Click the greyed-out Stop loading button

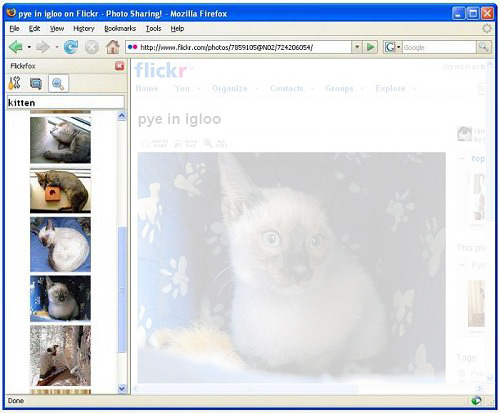click(x=92, y=47)
